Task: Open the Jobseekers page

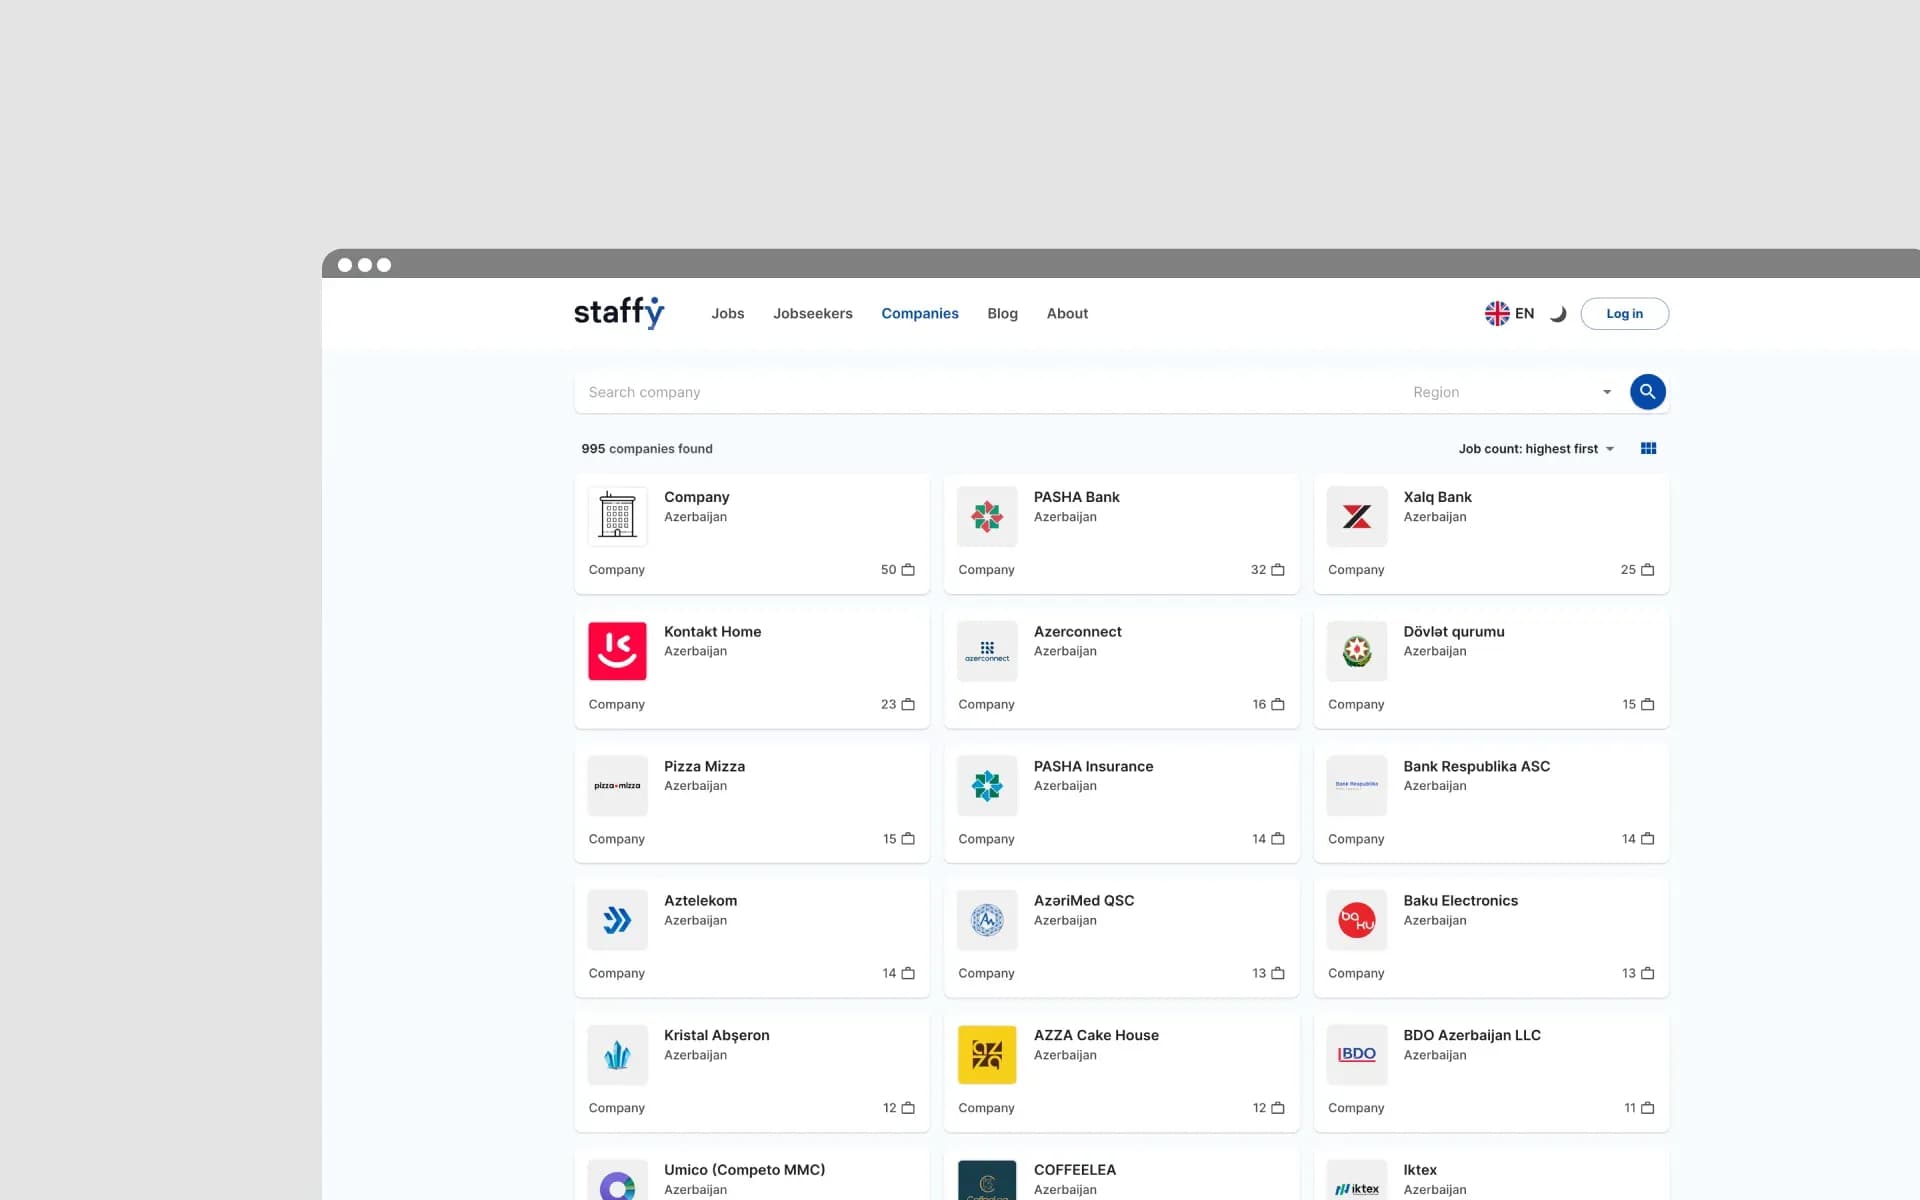Action: point(812,314)
